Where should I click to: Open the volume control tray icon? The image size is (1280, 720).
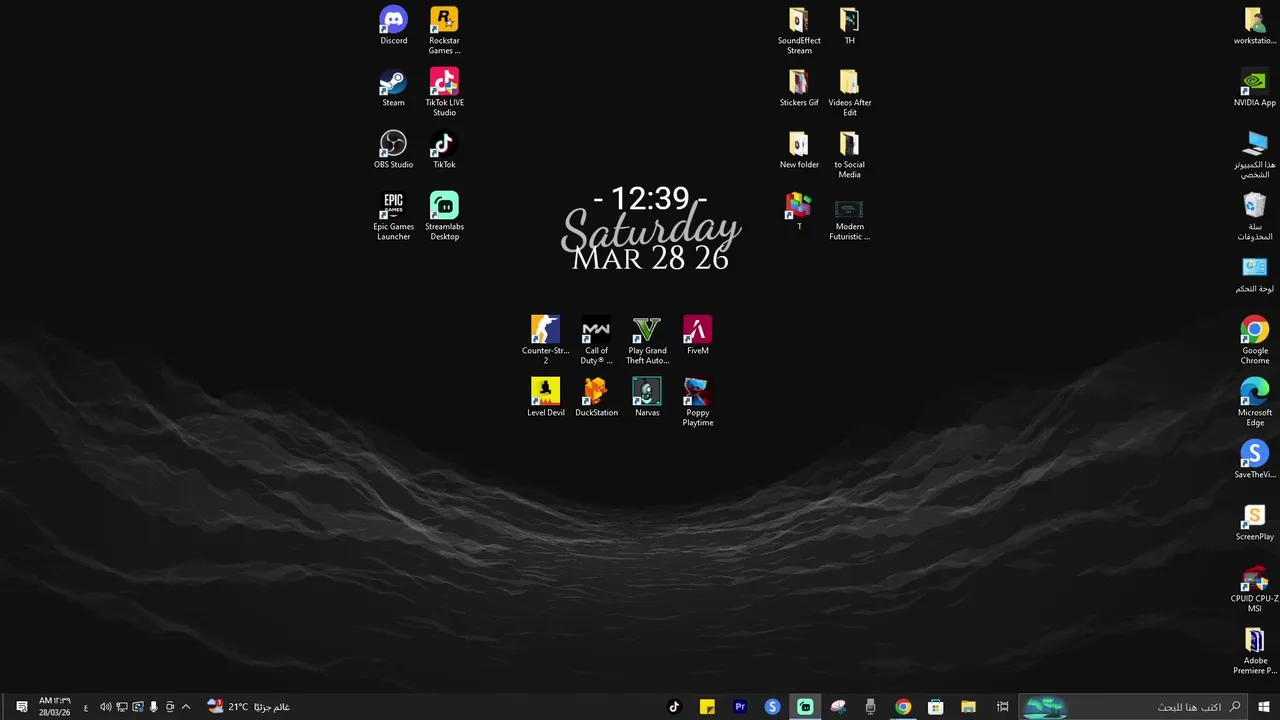click(105, 707)
